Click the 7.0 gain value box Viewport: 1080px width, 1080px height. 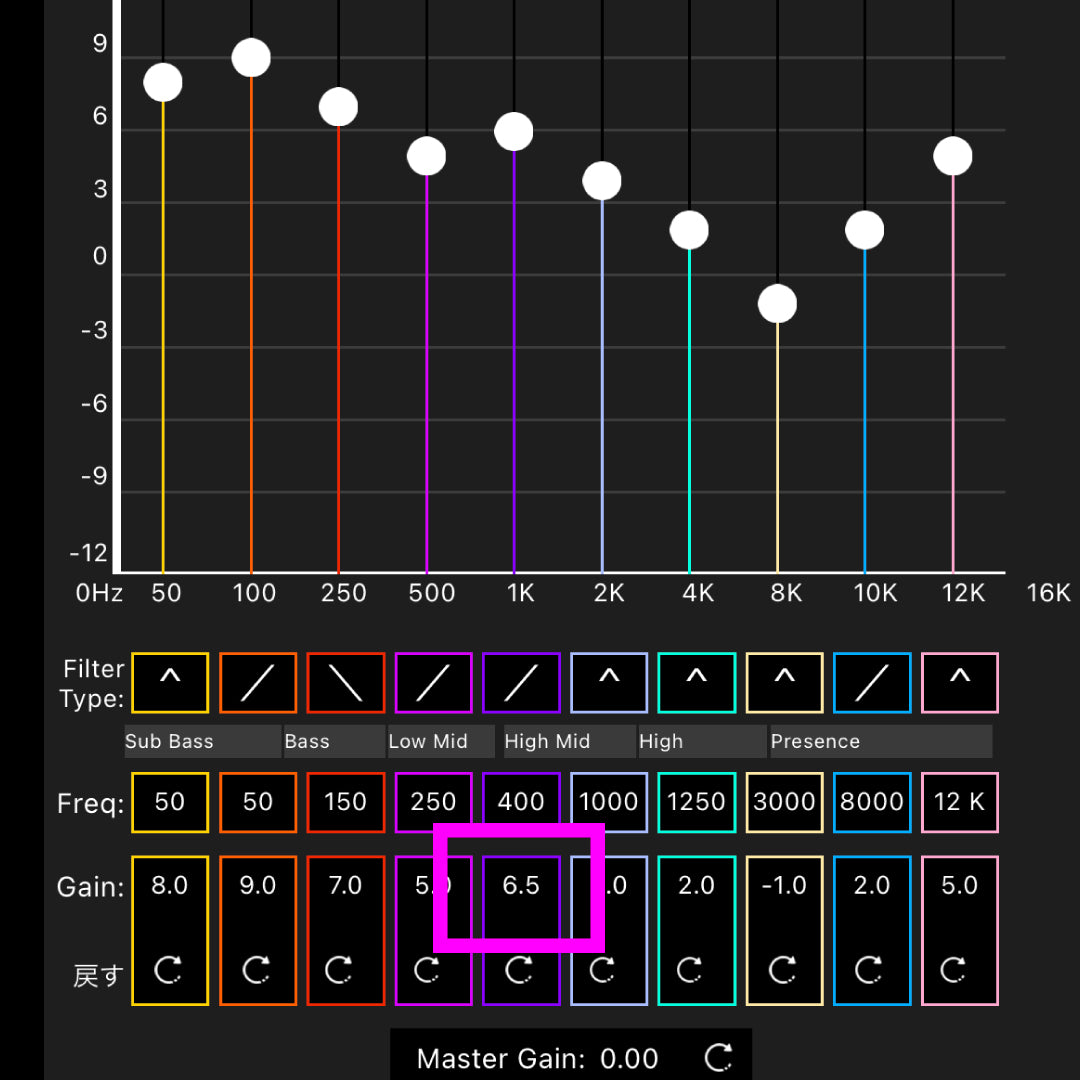pos(346,886)
